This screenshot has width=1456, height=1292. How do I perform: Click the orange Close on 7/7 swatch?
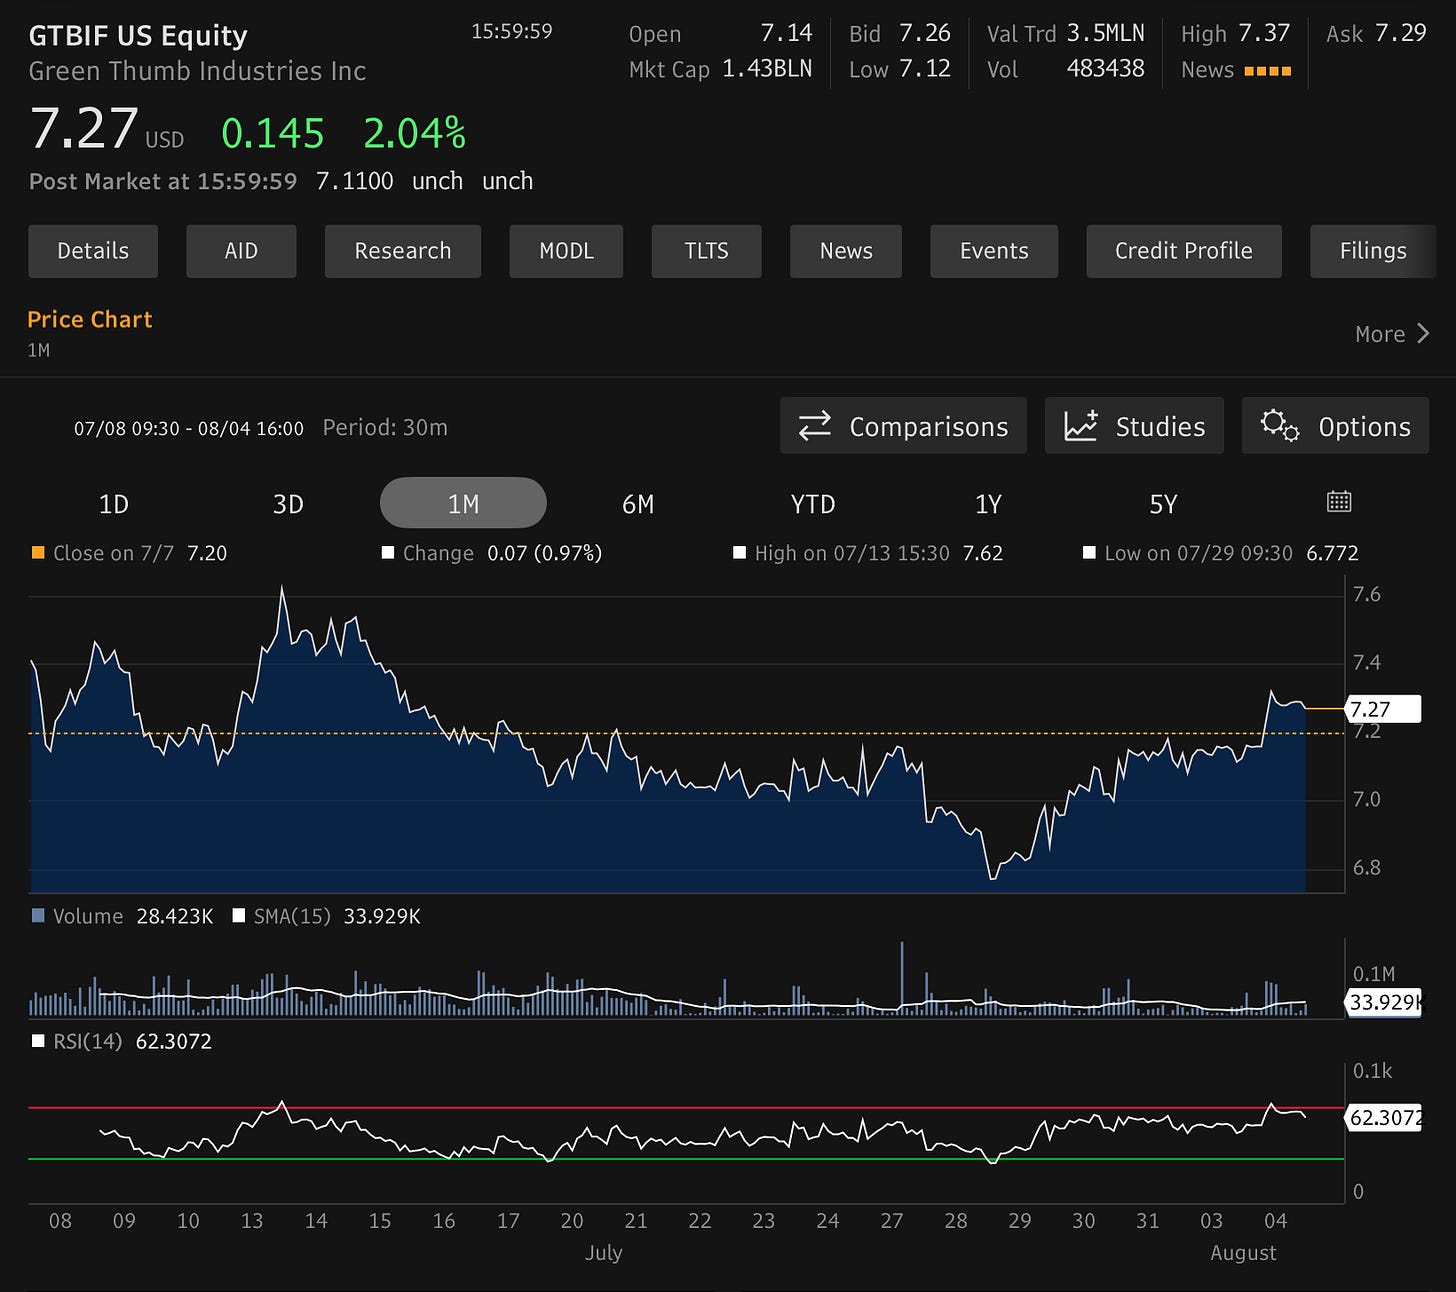(x=38, y=553)
